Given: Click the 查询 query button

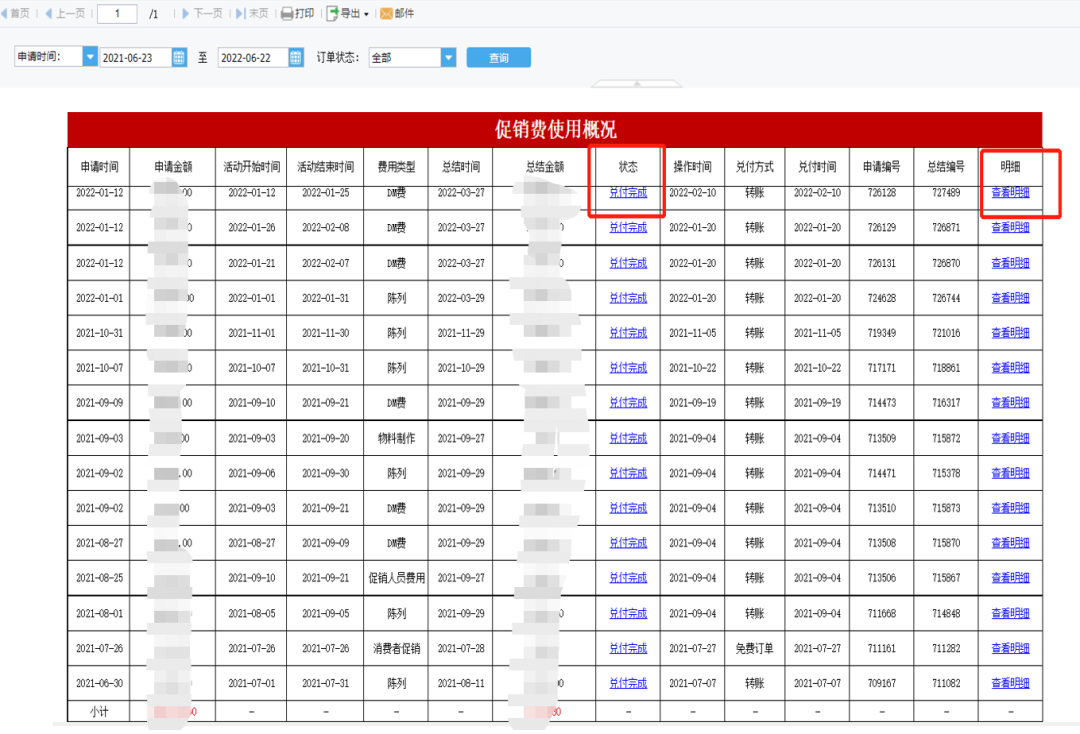Looking at the screenshot, I should [x=499, y=58].
